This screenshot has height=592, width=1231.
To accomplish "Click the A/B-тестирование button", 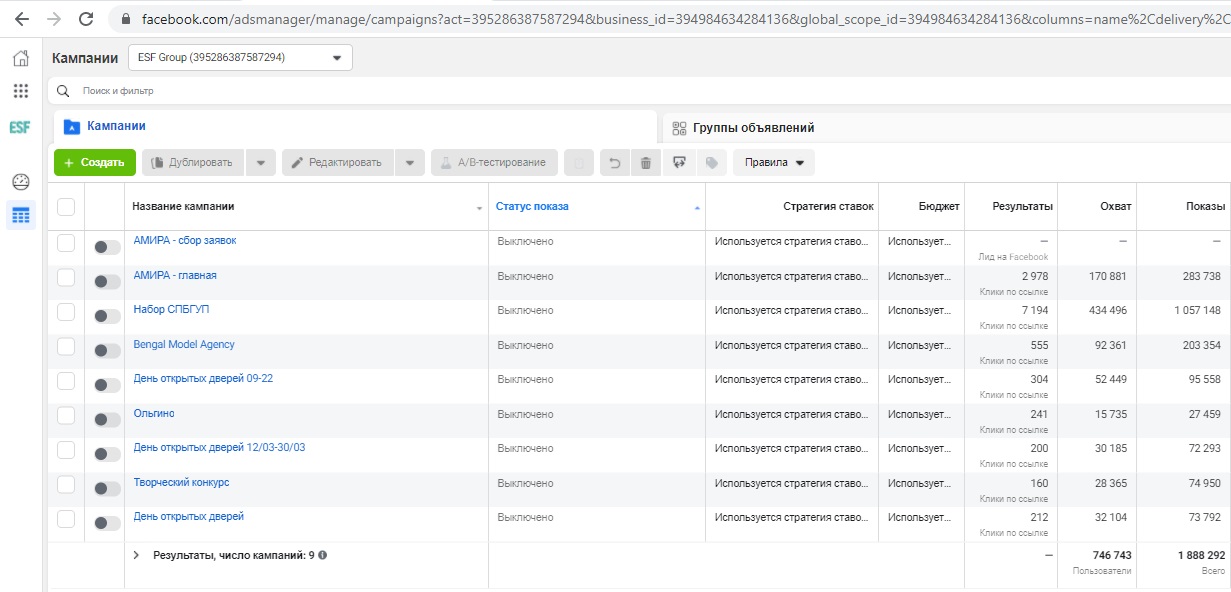I will pyautogui.click(x=494, y=163).
